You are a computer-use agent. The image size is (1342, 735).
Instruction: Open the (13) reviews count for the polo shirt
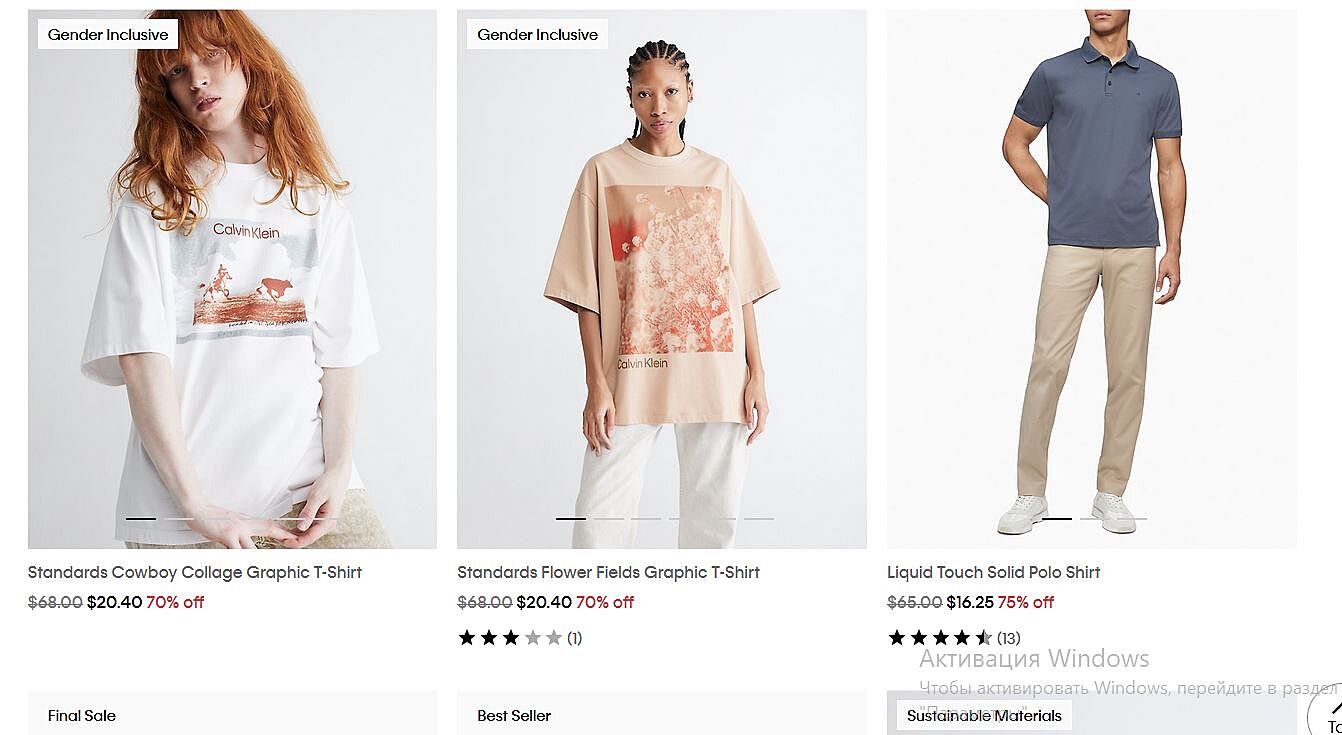coord(1009,638)
